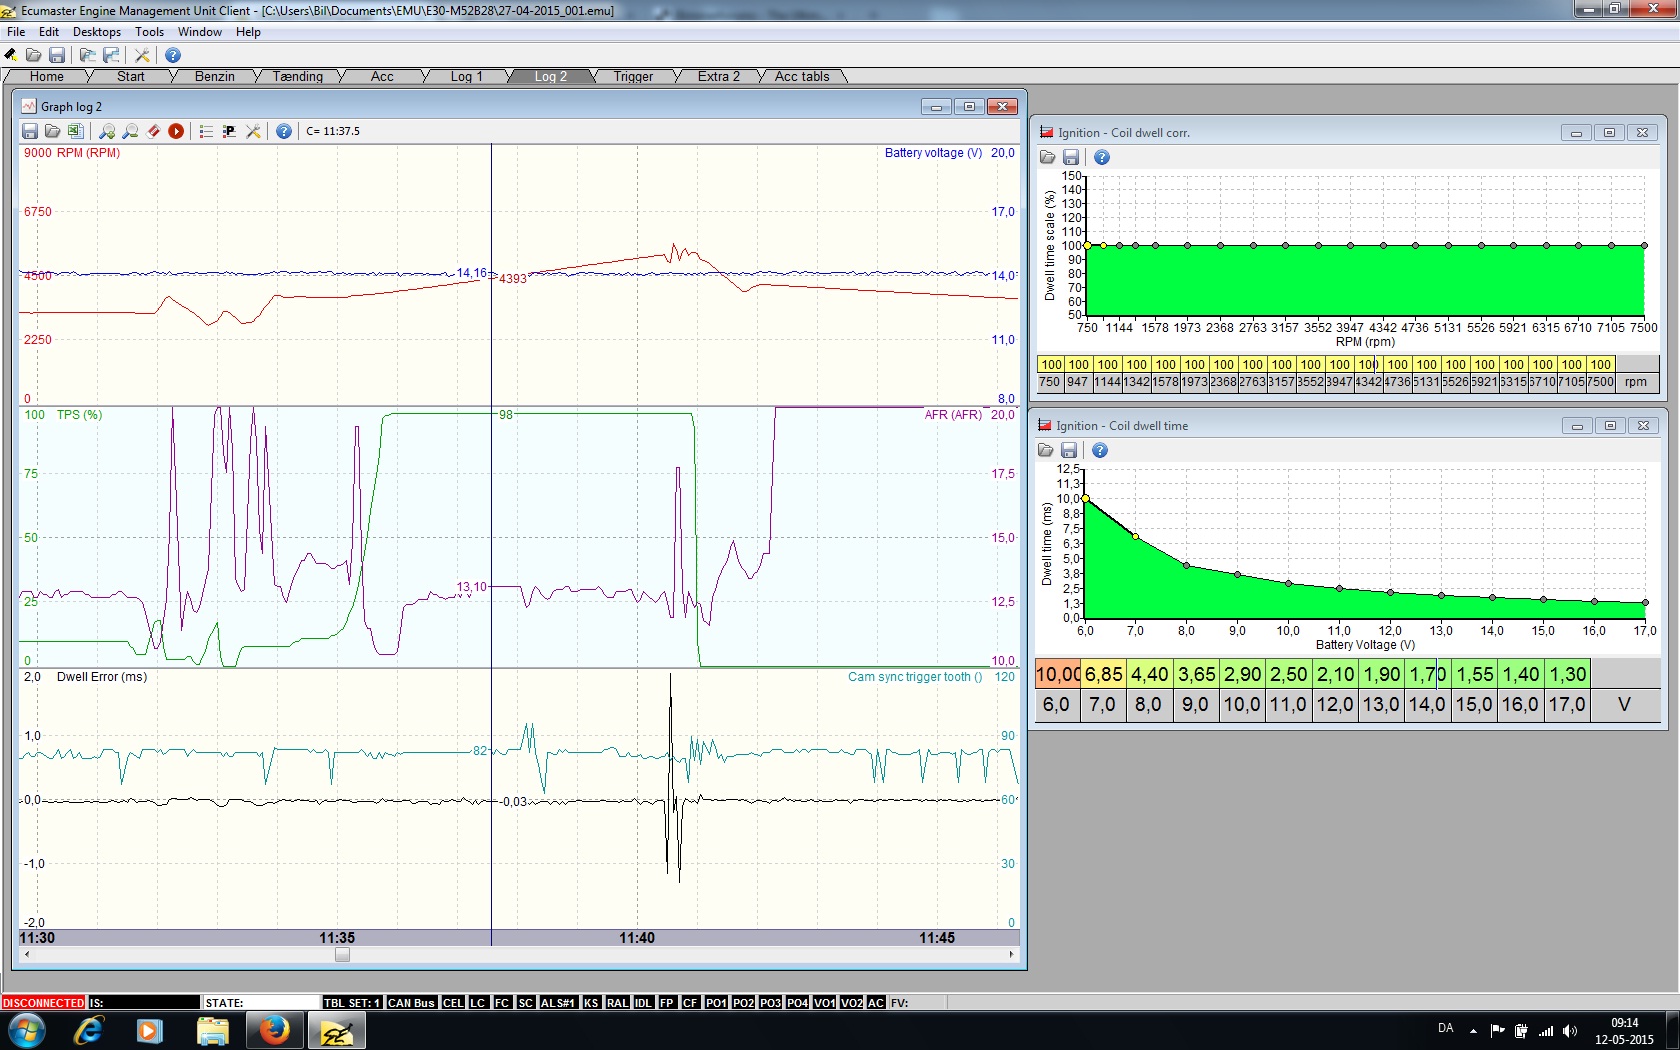Open the Desktops menu

(x=97, y=32)
